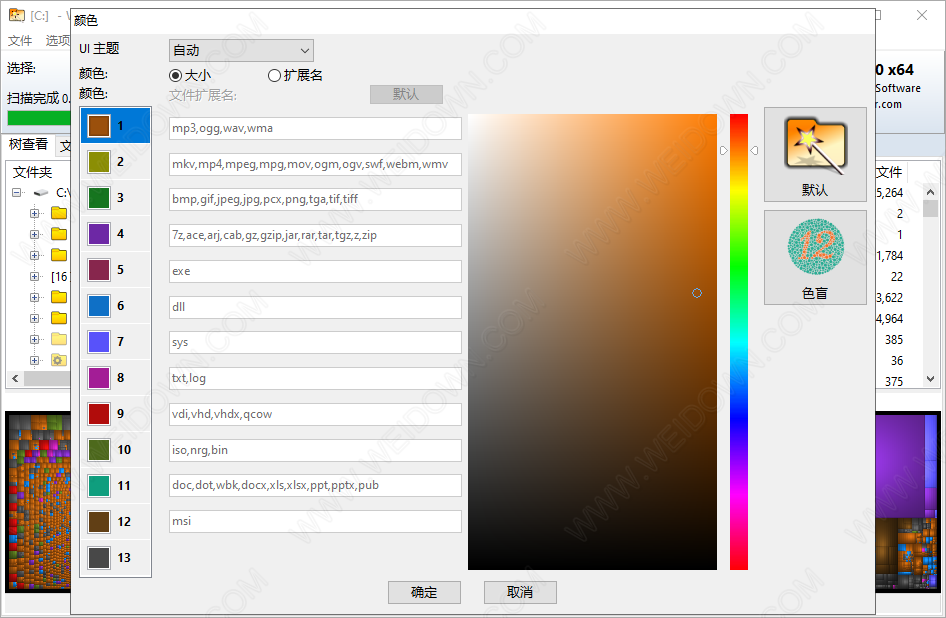Click the greyed Default (默认) button near file extensions

(406, 94)
